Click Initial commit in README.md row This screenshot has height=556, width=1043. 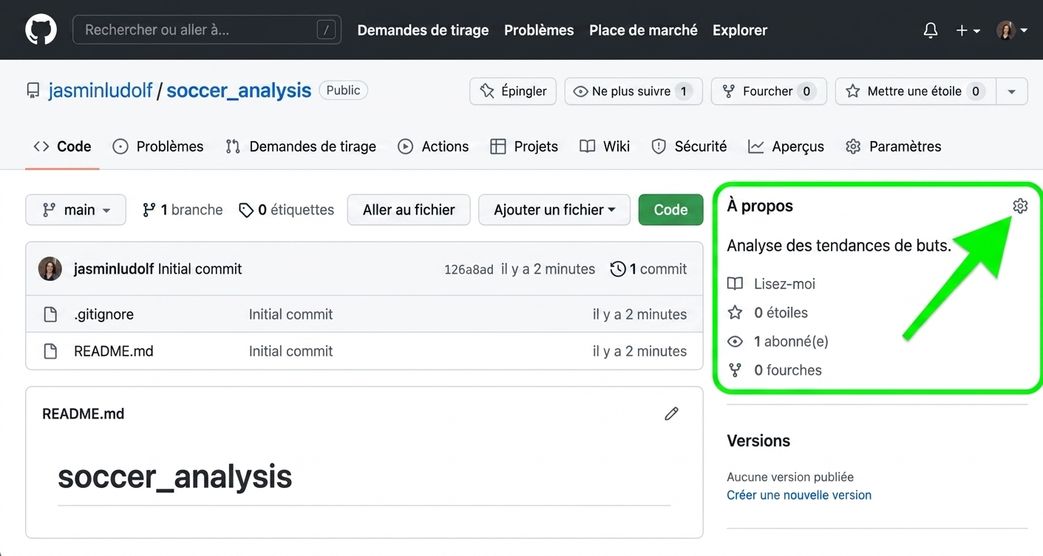(291, 351)
